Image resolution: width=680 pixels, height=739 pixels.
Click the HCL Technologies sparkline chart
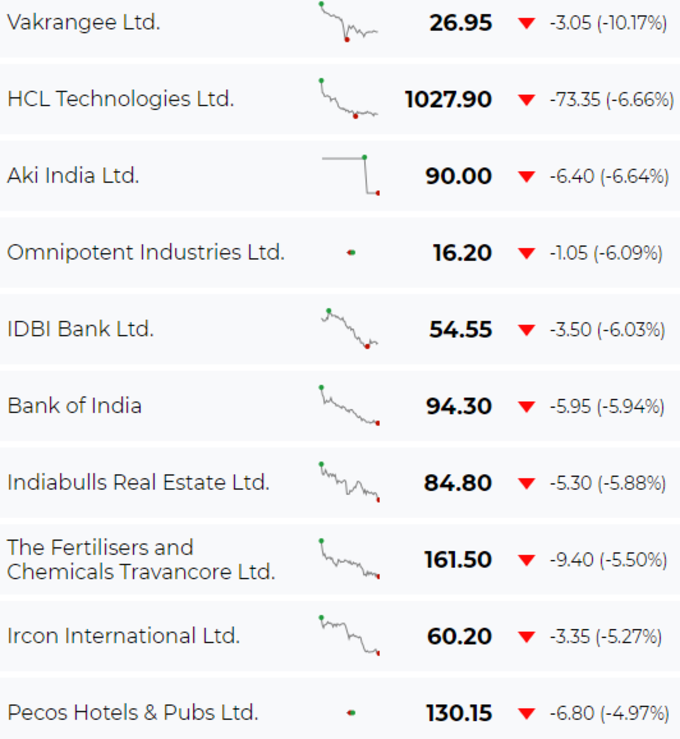[x=349, y=99]
